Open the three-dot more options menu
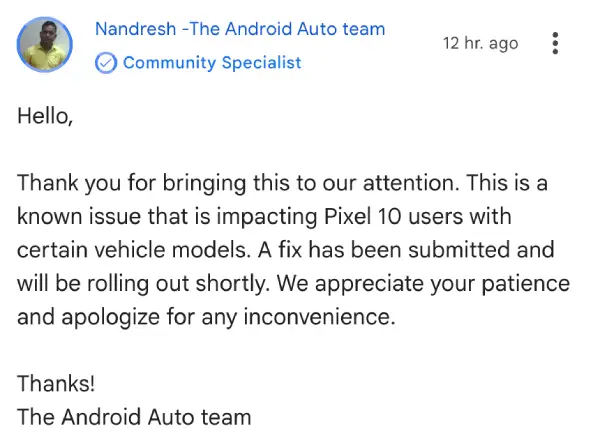Screen dimensions: 600x438 (555, 44)
